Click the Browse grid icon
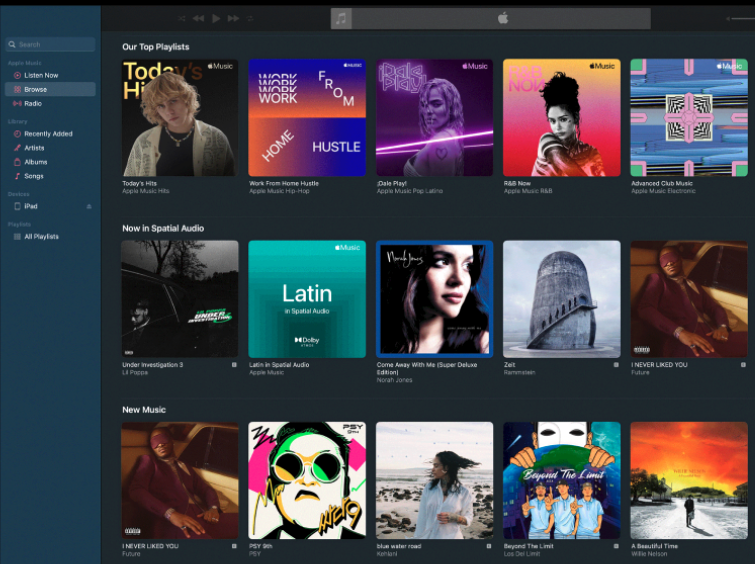The image size is (755, 564). [x=17, y=89]
